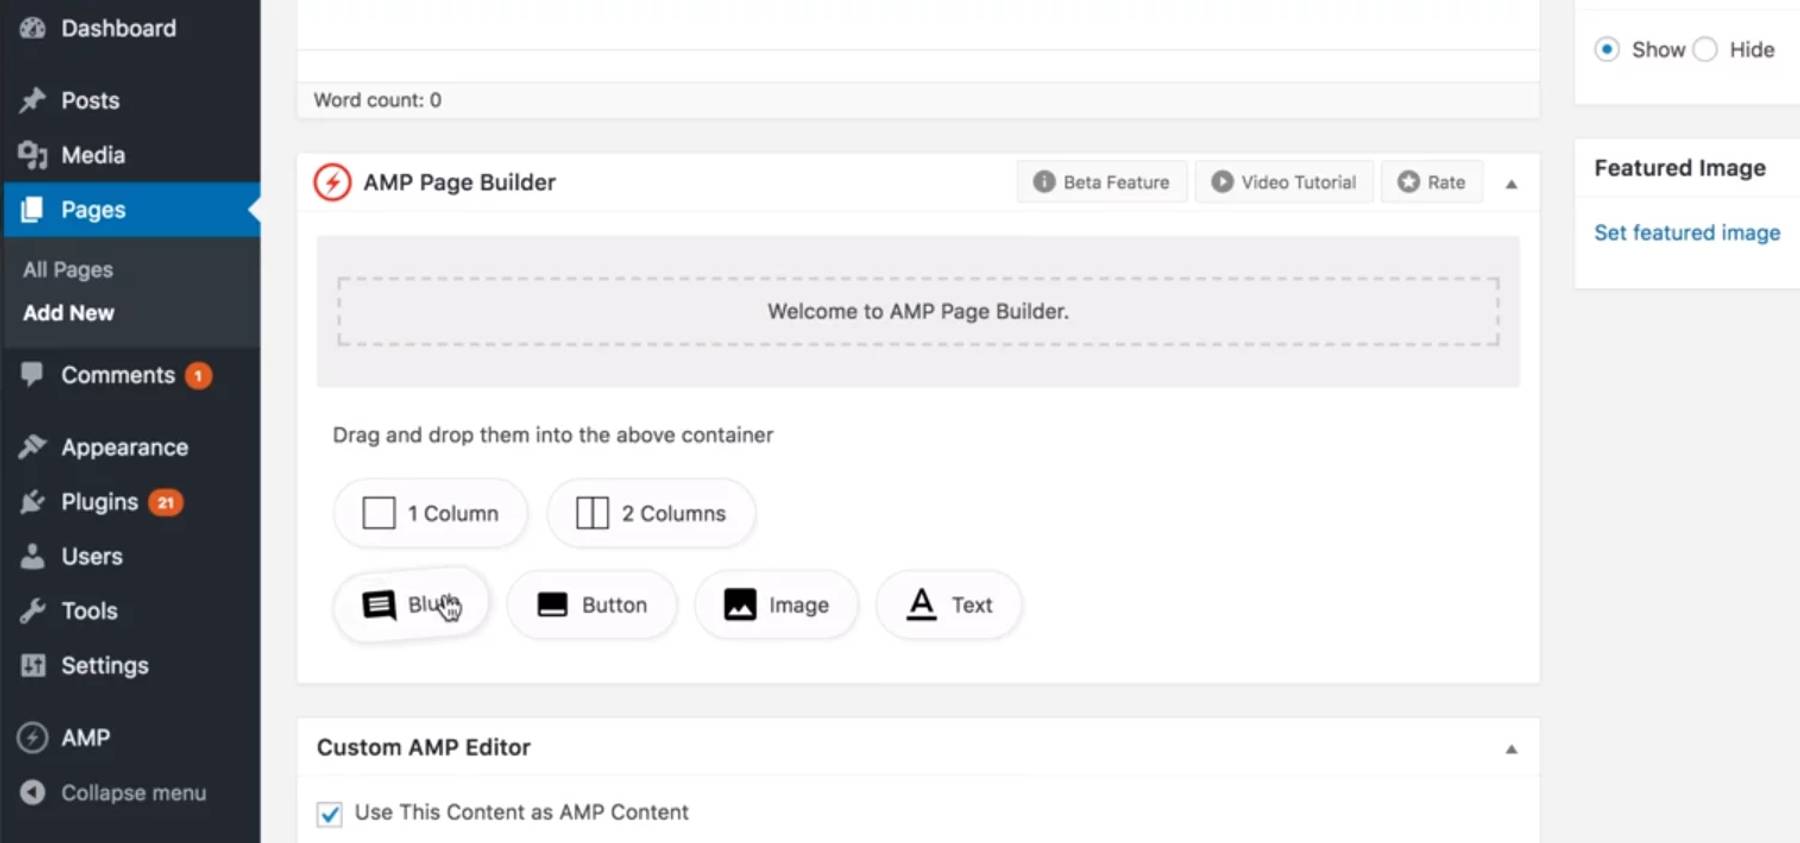This screenshot has width=1800, height=843.
Task: Click the Tools wrench icon
Action: point(32,610)
